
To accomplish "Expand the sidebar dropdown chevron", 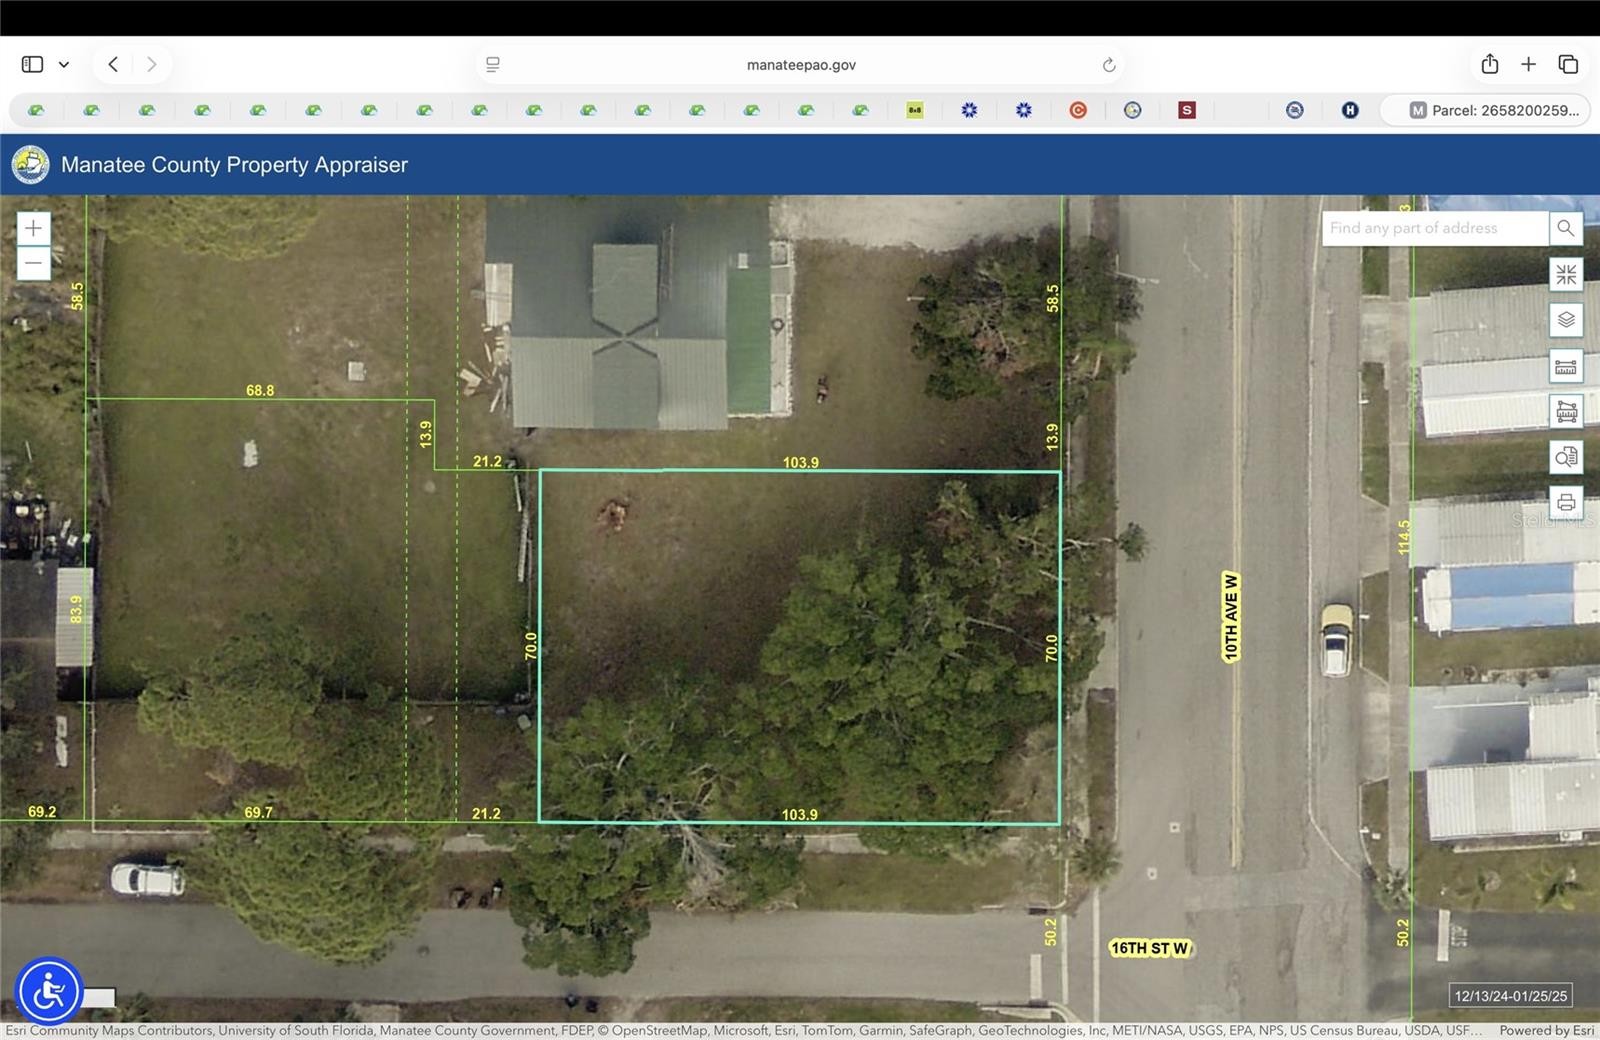I will pos(64,63).
